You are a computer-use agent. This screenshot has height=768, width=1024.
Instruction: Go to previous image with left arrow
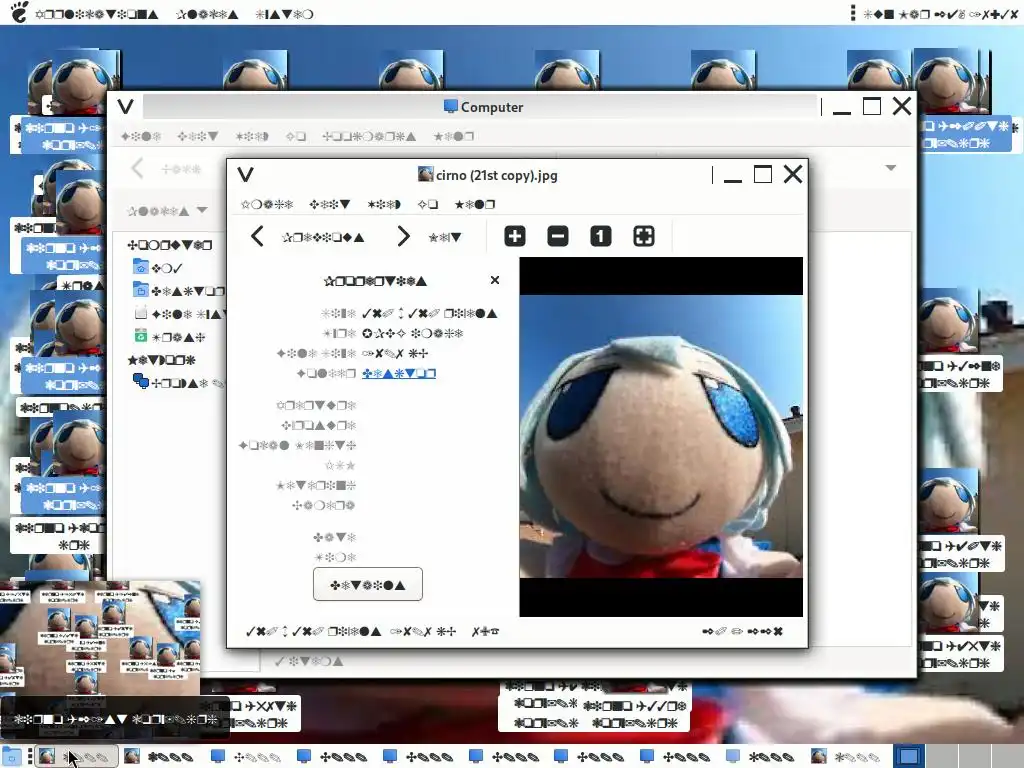pos(257,236)
